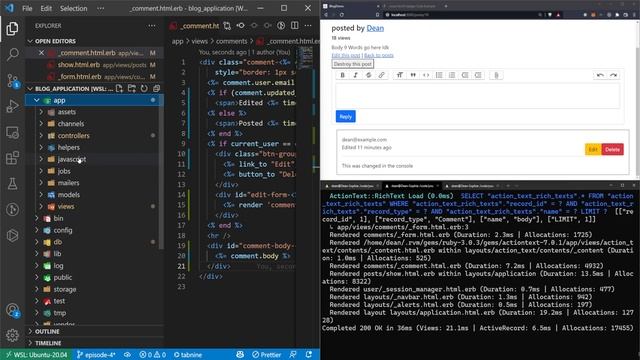This screenshot has height=360, width=640.
Task: Open the Search view in activity bar
Action: (12, 54)
